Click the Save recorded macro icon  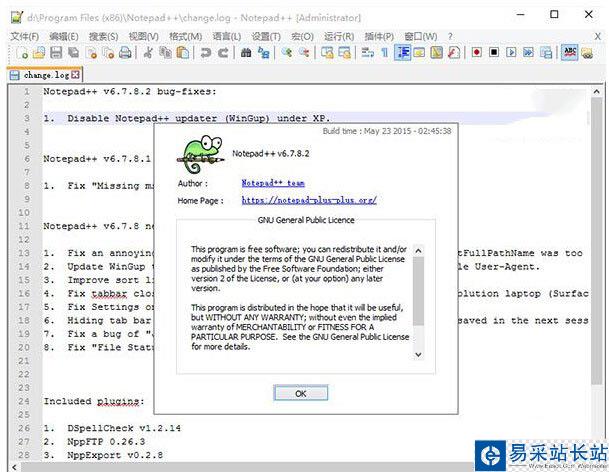pyautogui.click(x=546, y=52)
